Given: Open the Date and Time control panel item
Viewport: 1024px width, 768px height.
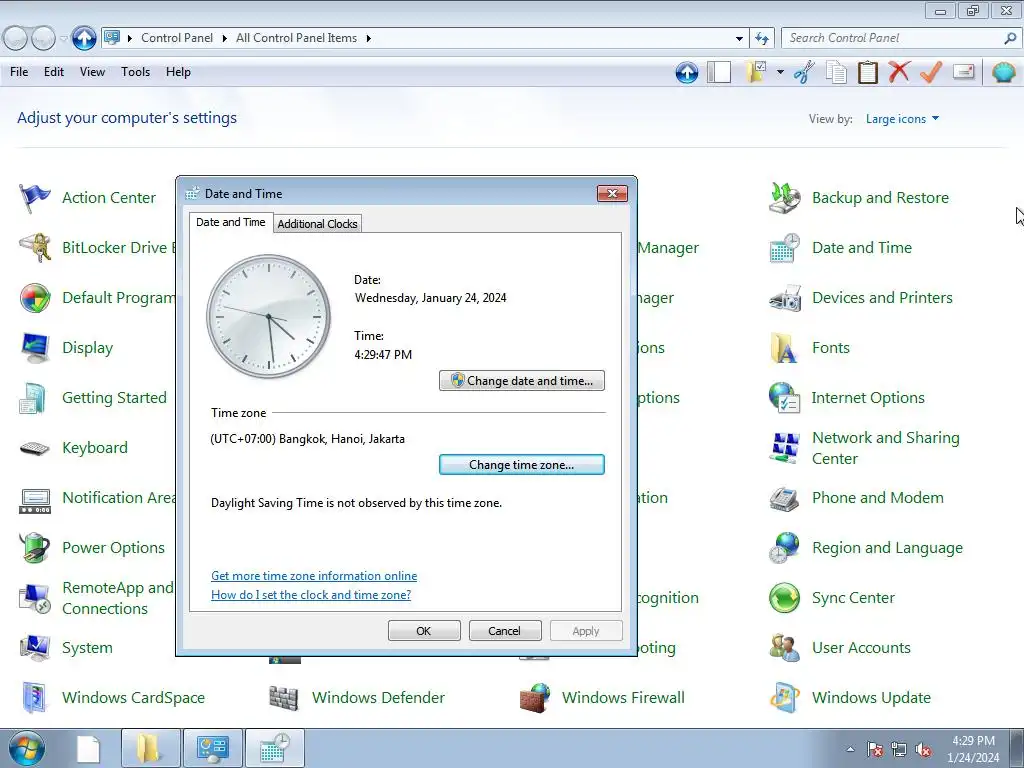Looking at the screenshot, I should (841, 248).
